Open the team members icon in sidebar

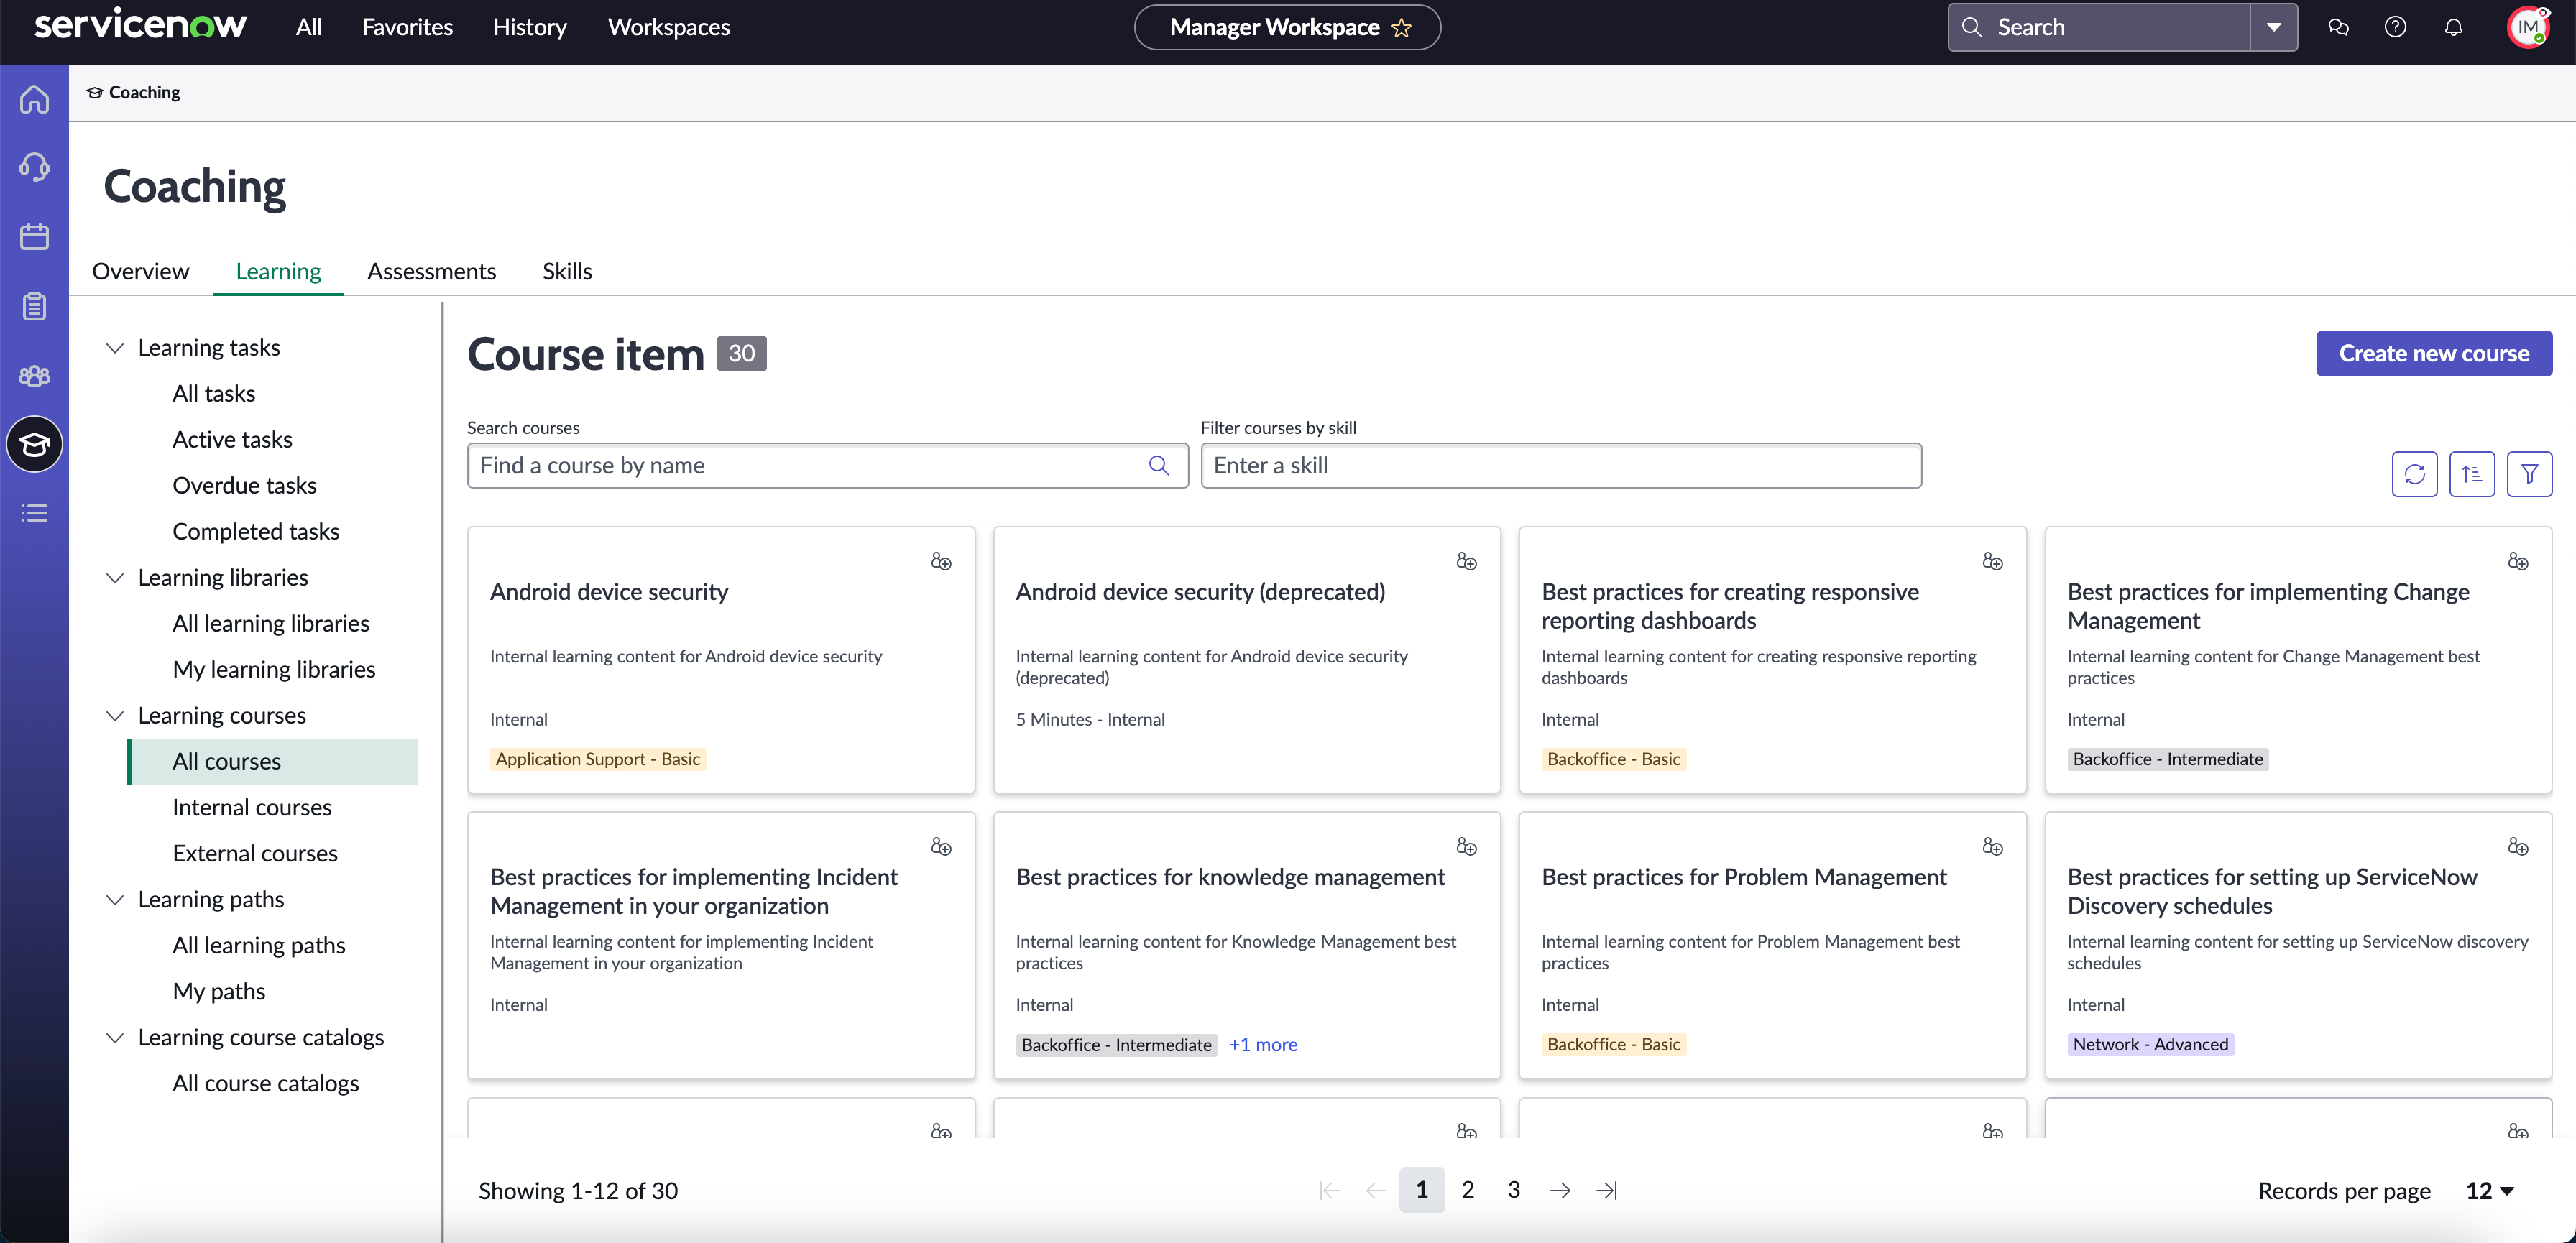[34, 375]
